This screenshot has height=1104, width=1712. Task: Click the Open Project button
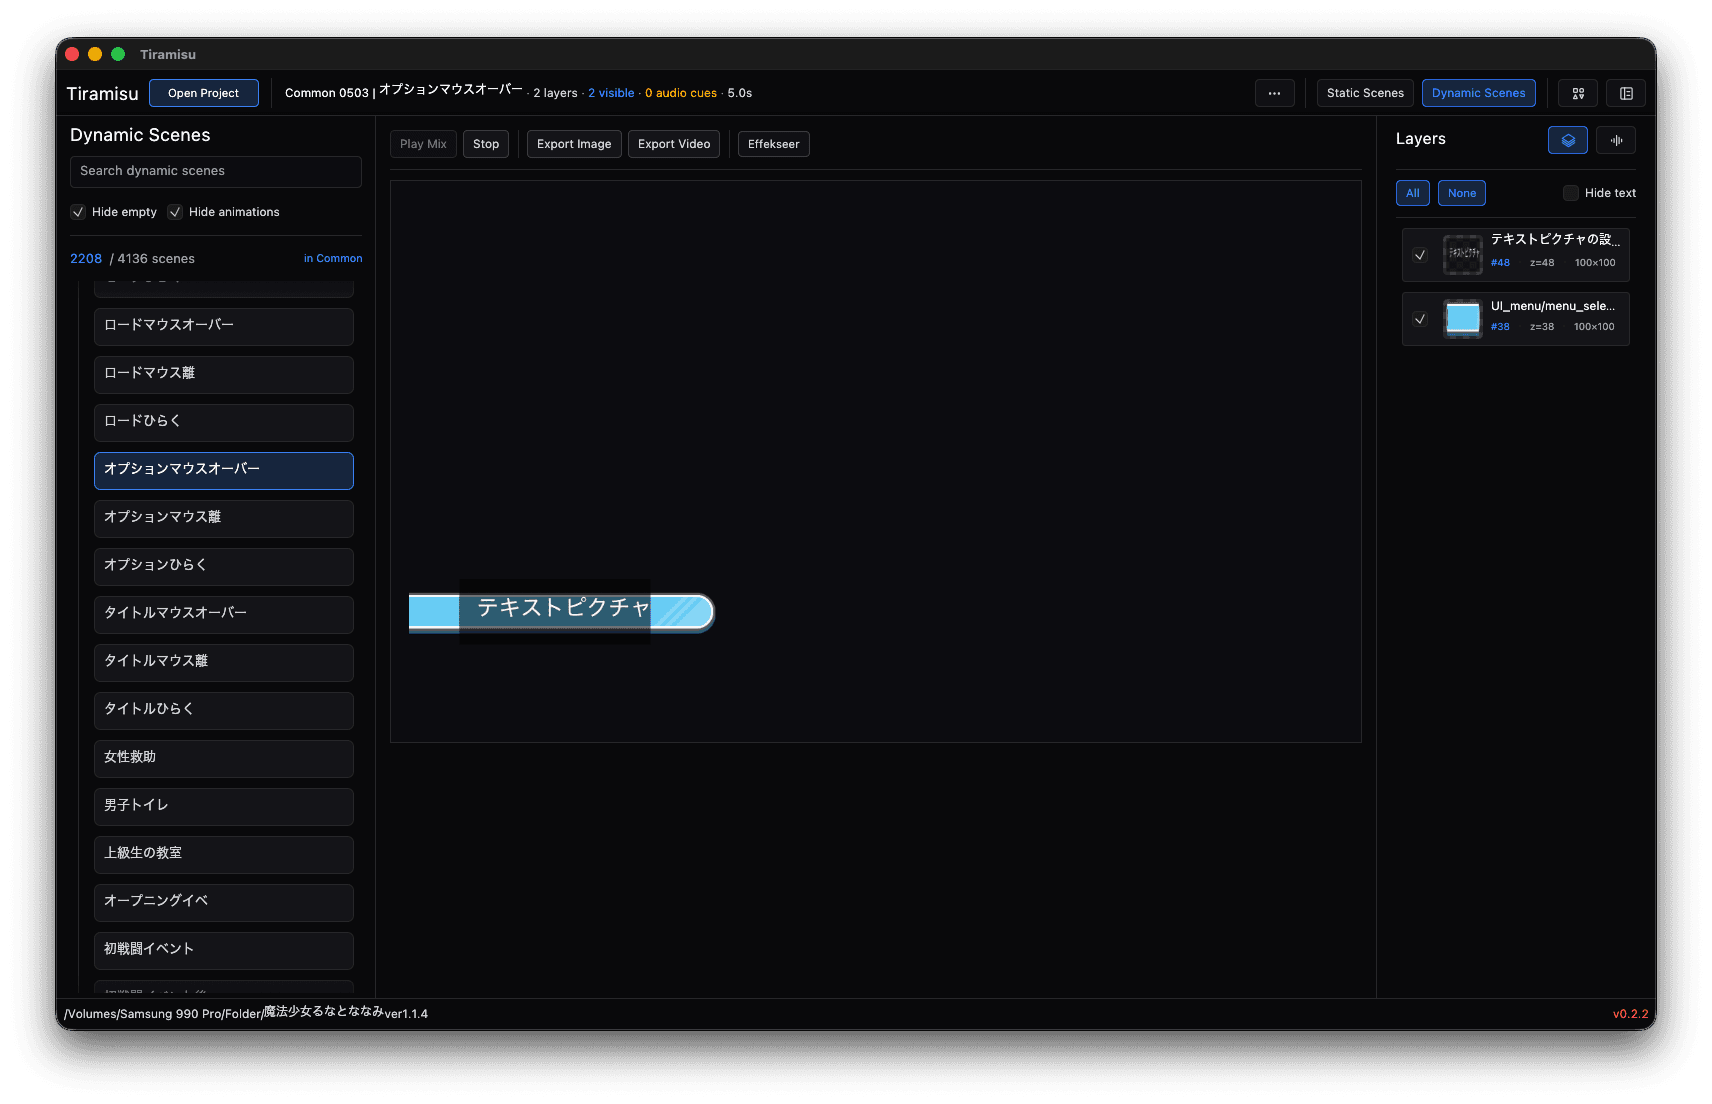[204, 93]
